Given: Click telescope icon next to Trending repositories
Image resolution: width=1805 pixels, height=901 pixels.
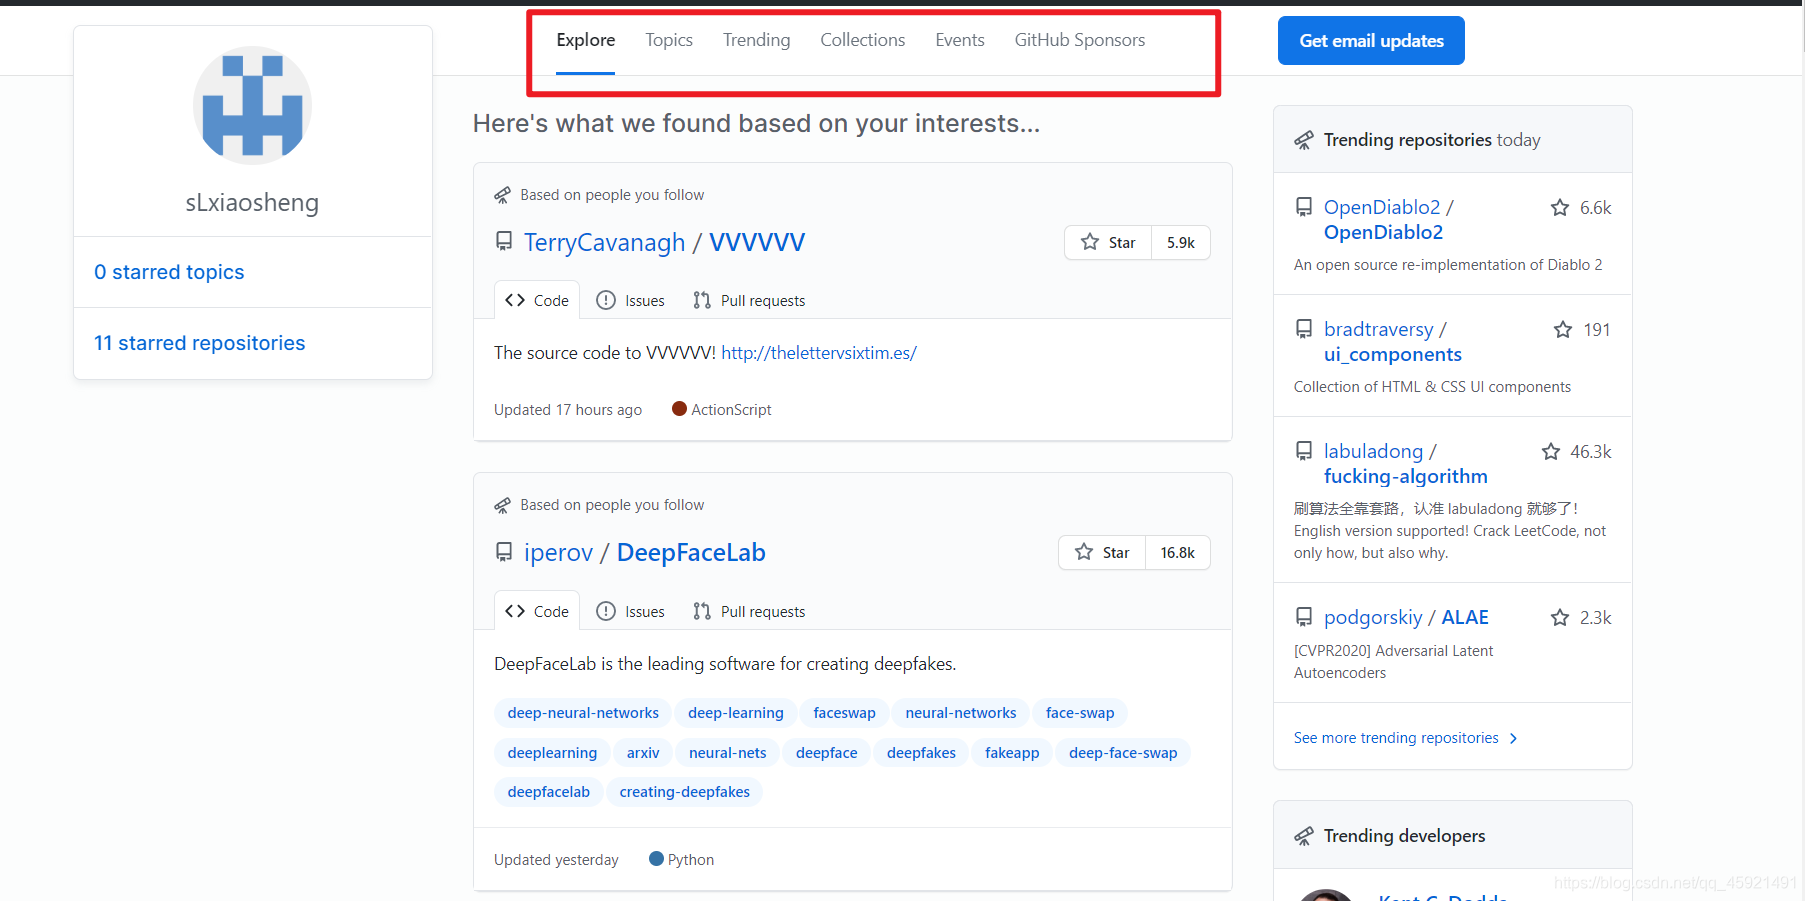Looking at the screenshot, I should tap(1304, 140).
